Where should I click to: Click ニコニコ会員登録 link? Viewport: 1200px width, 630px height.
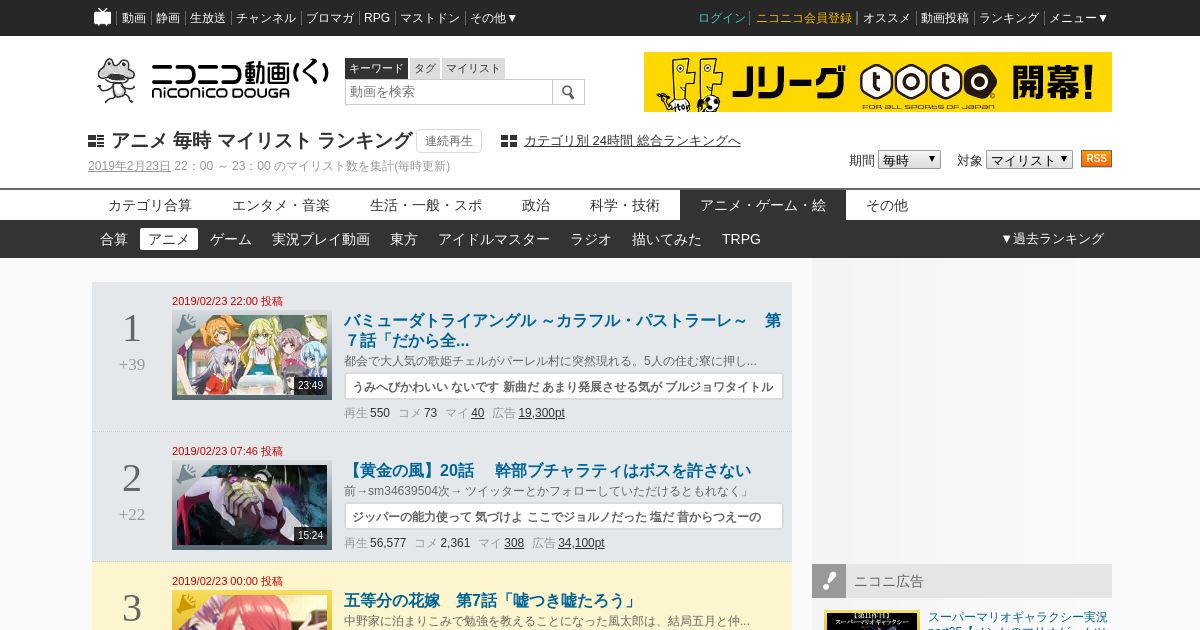click(804, 18)
